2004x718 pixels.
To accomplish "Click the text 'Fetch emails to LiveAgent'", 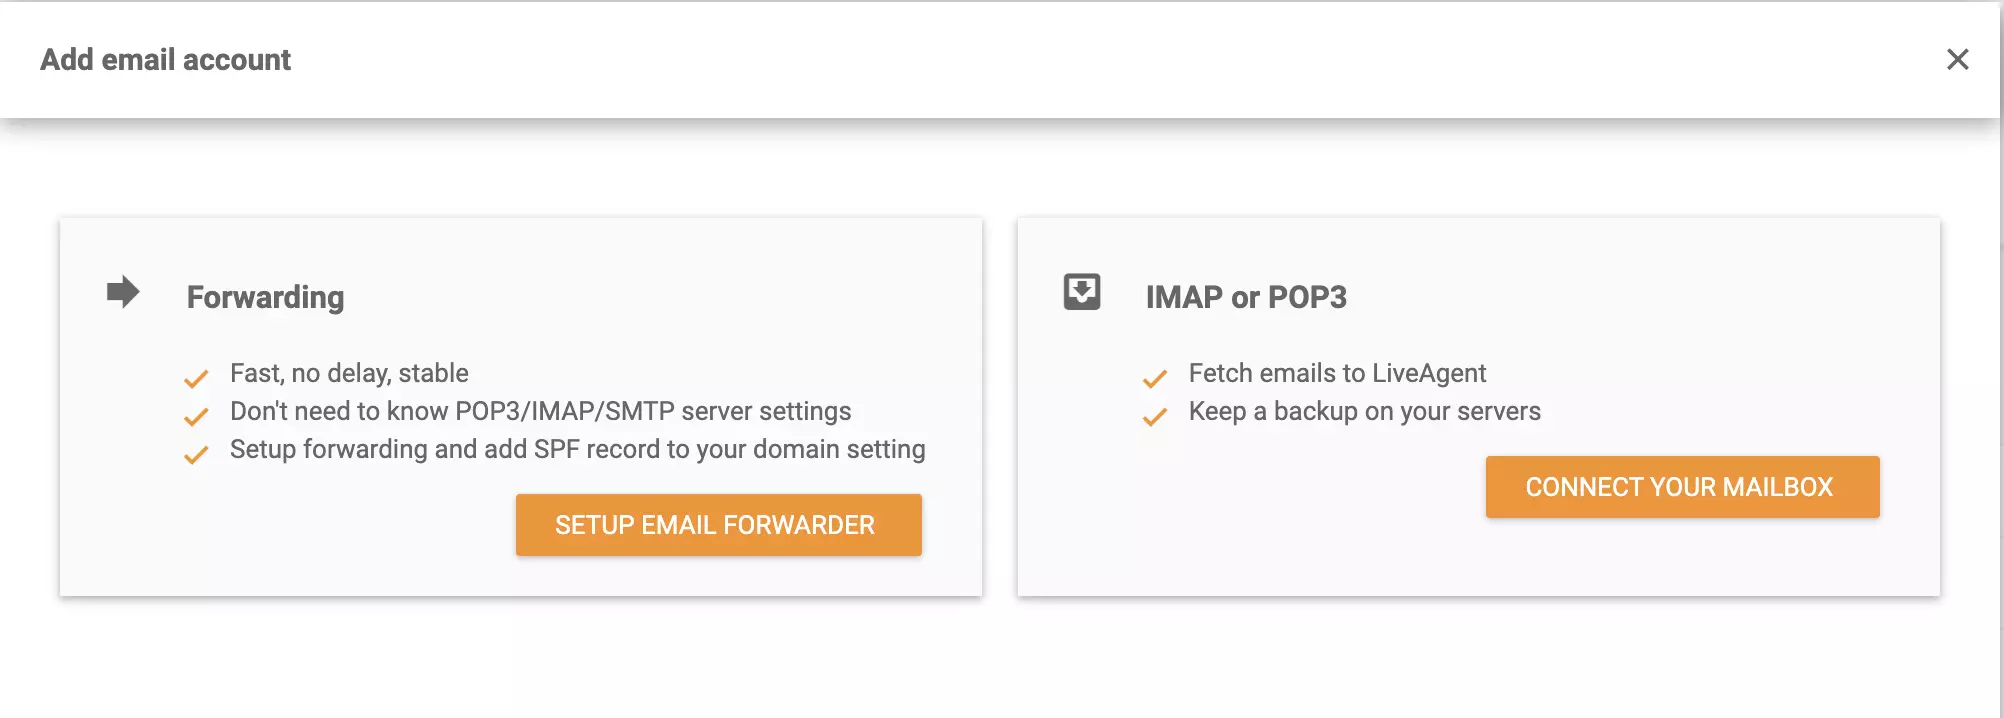I will [x=1337, y=373].
